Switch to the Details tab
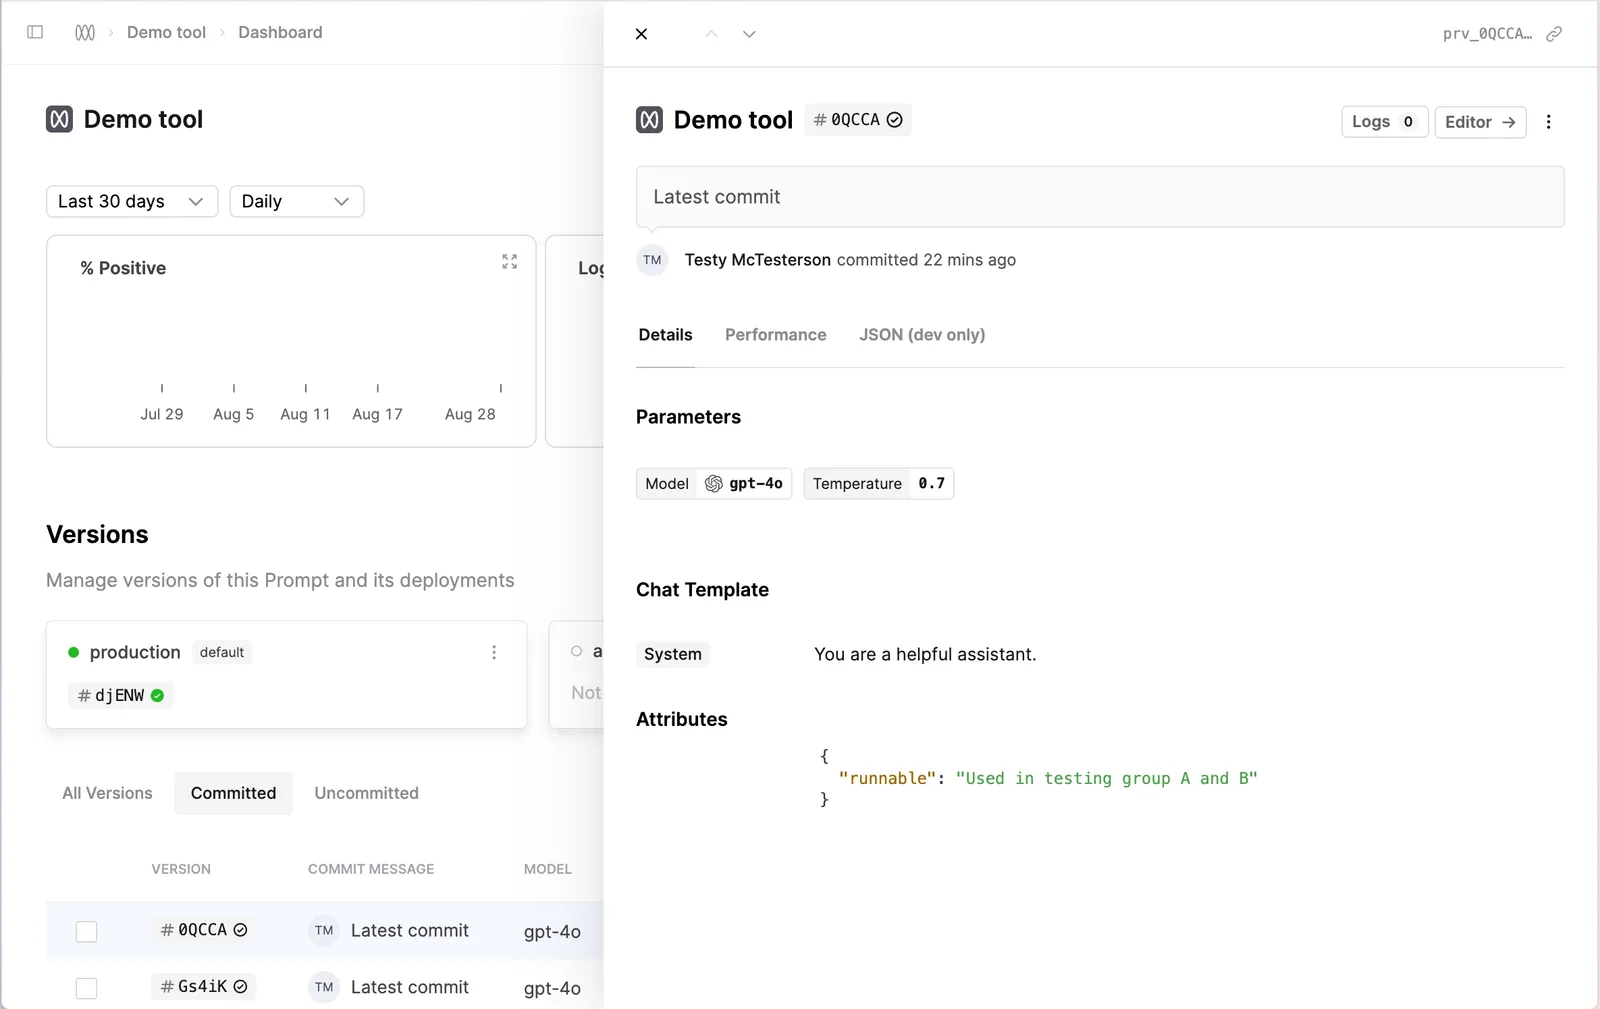 click(x=665, y=335)
